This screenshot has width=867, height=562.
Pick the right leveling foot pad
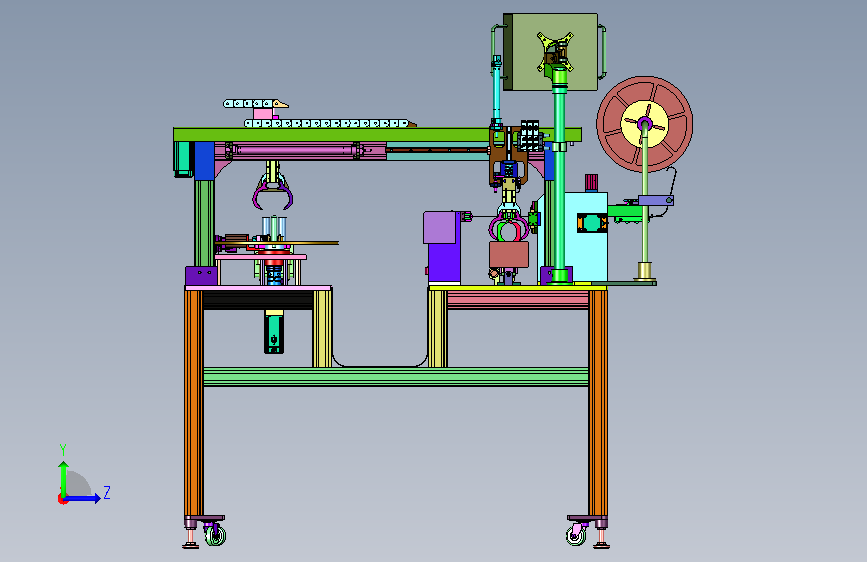point(602,546)
